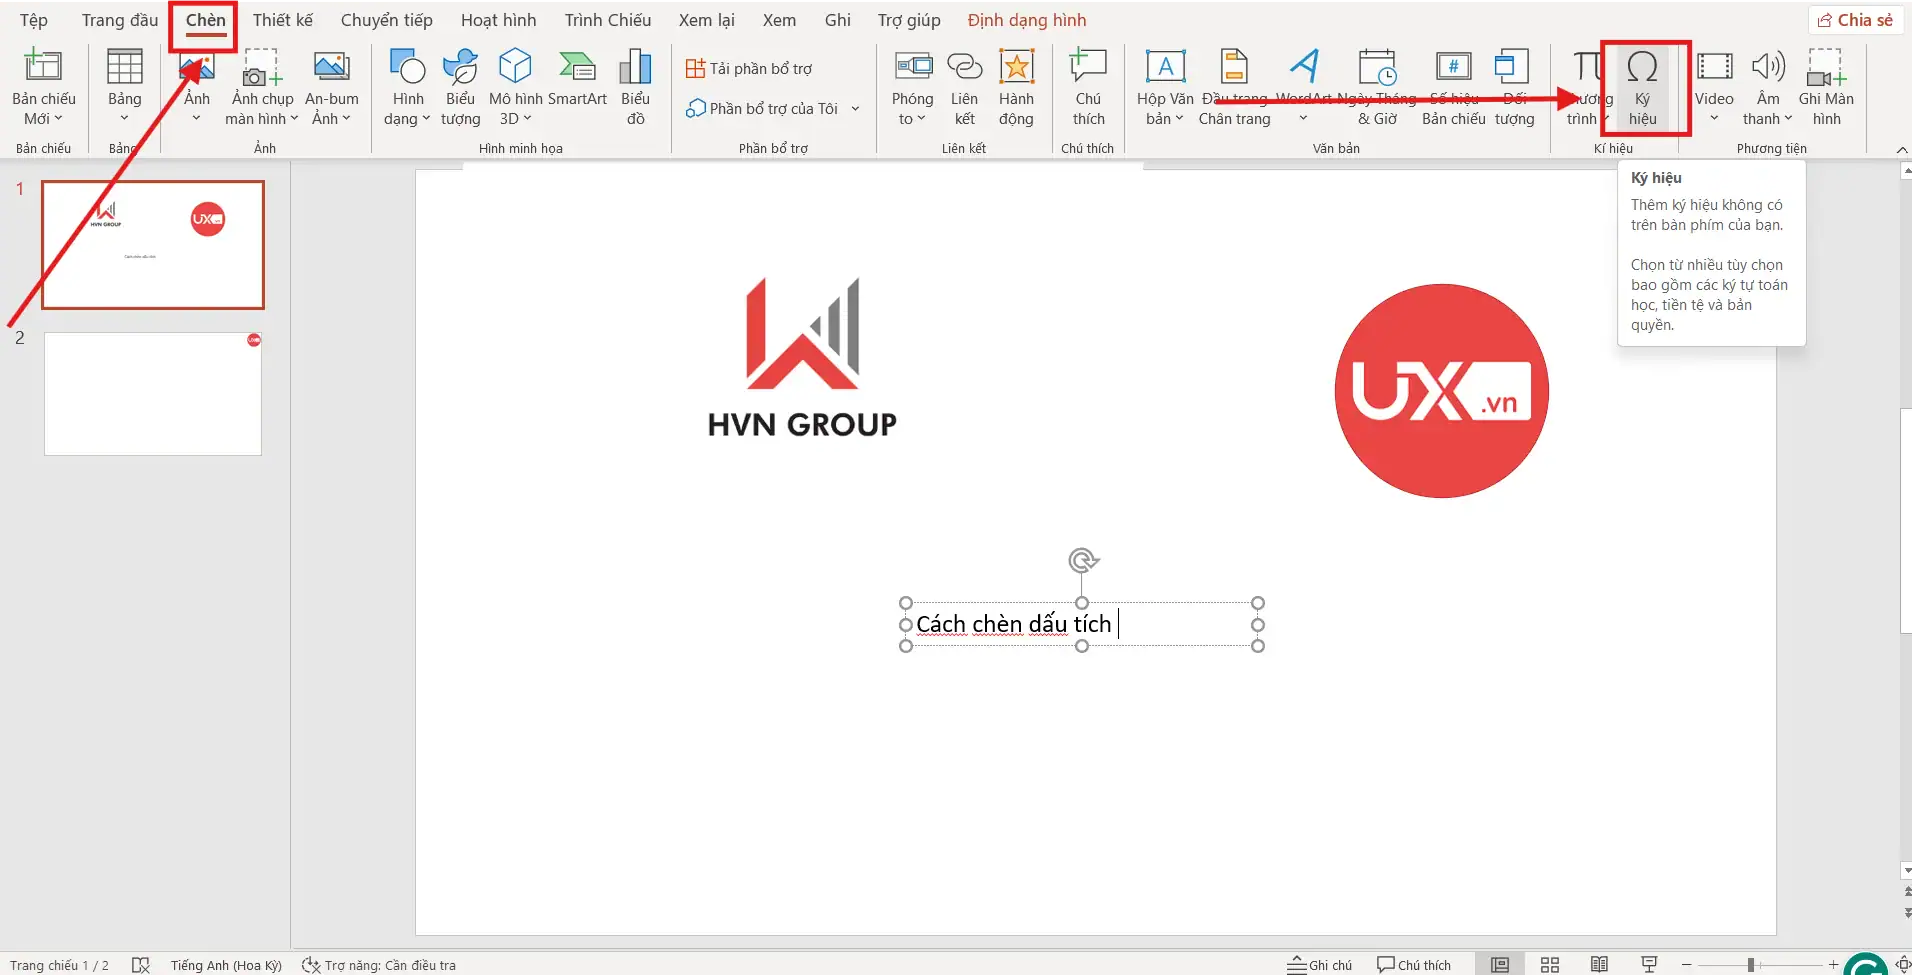This screenshot has width=1912, height=975.
Task: Switch to Trang đầu home tab
Action: [120, 20]
